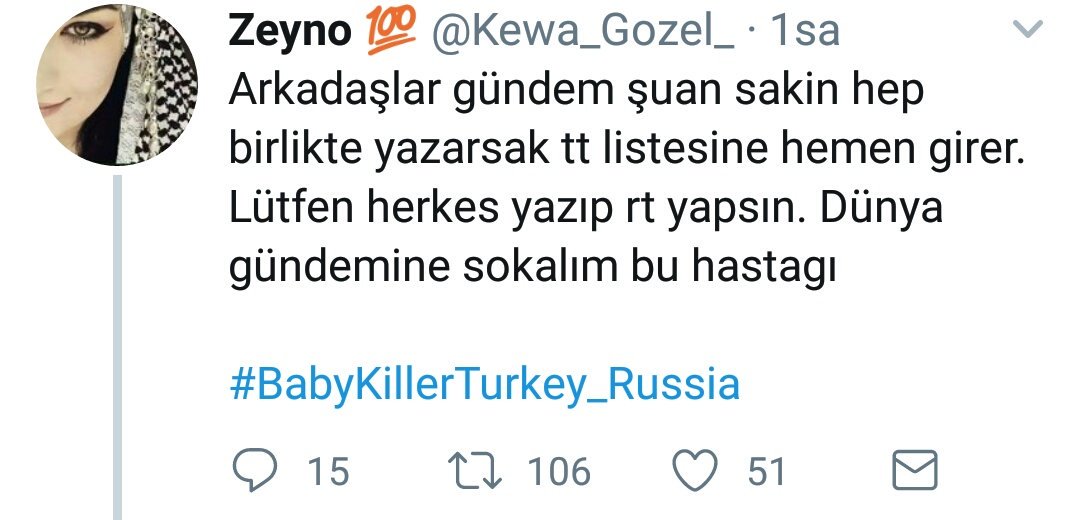Share via the envelope direct message icon
1080x520 pixels.
(x=915, y=471)
